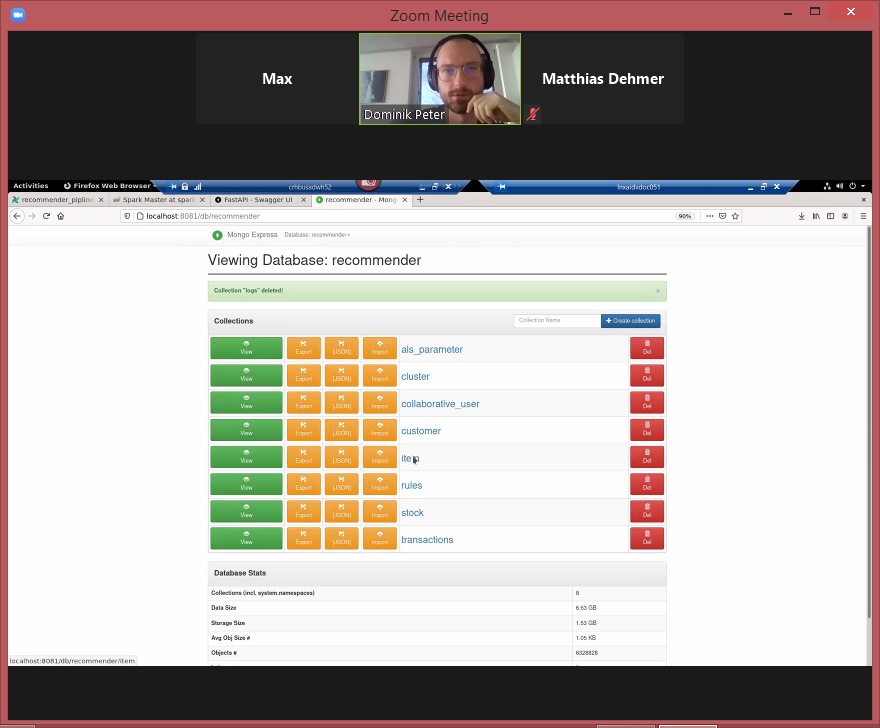View the als_parameter collection
The image size is (880, 728).
point(246,348)
